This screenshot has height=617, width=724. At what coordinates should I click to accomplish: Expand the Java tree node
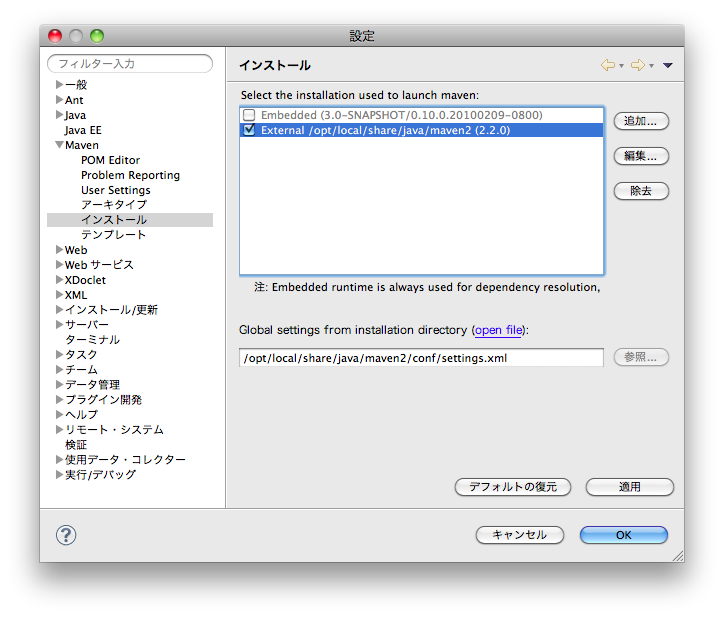(59, 115)
